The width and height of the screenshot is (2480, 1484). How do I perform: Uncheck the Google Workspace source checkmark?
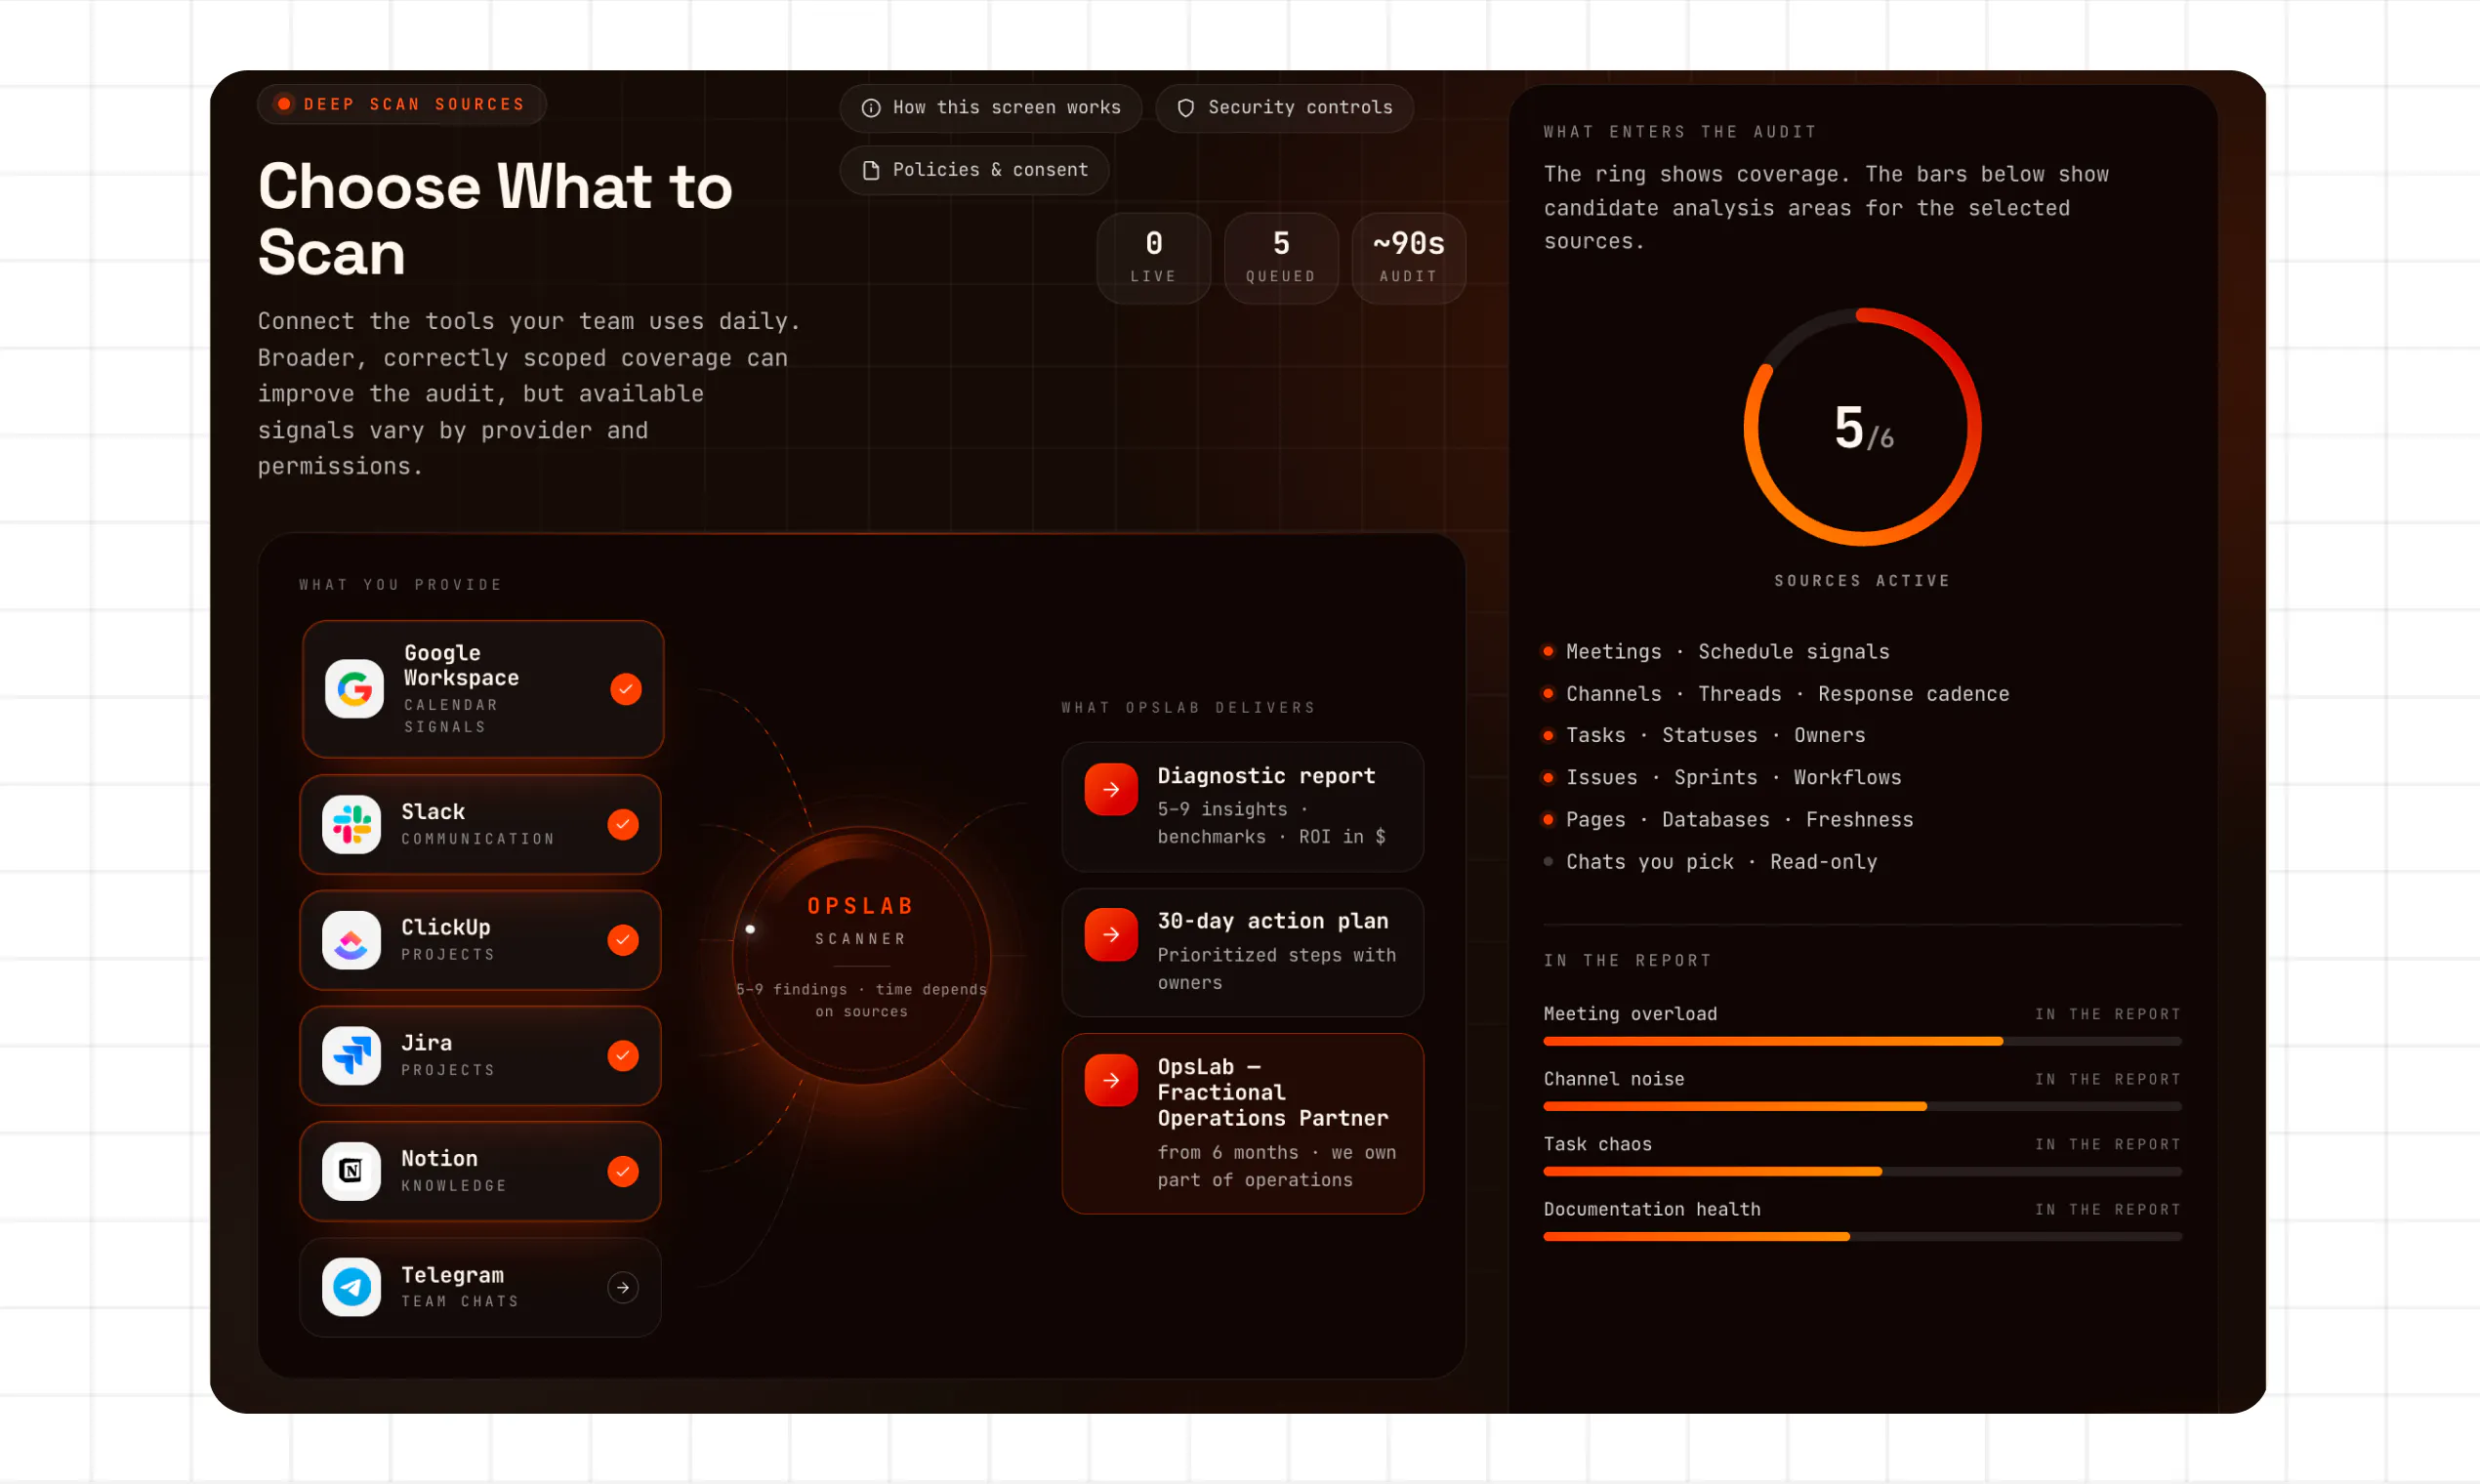(x=626, y=689)
